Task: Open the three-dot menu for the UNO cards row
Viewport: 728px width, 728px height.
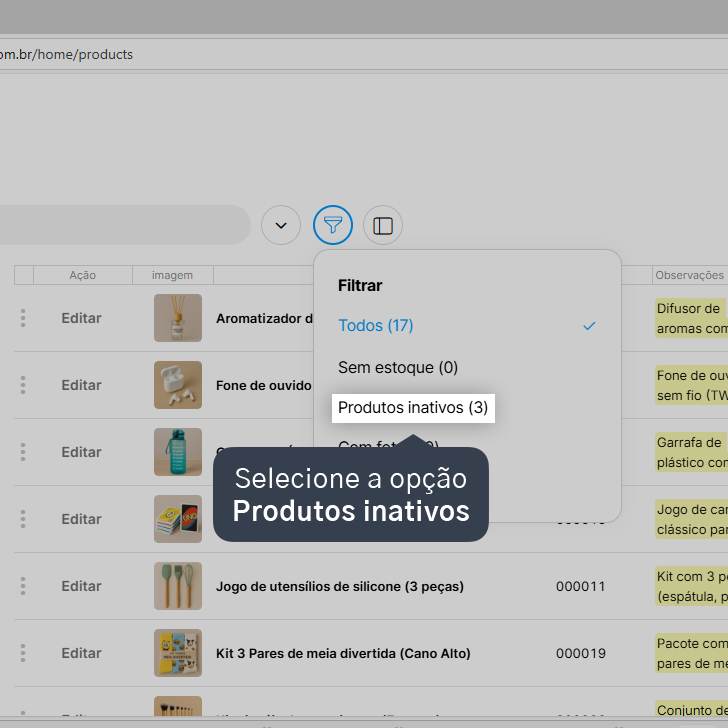Action: point(23,519)
